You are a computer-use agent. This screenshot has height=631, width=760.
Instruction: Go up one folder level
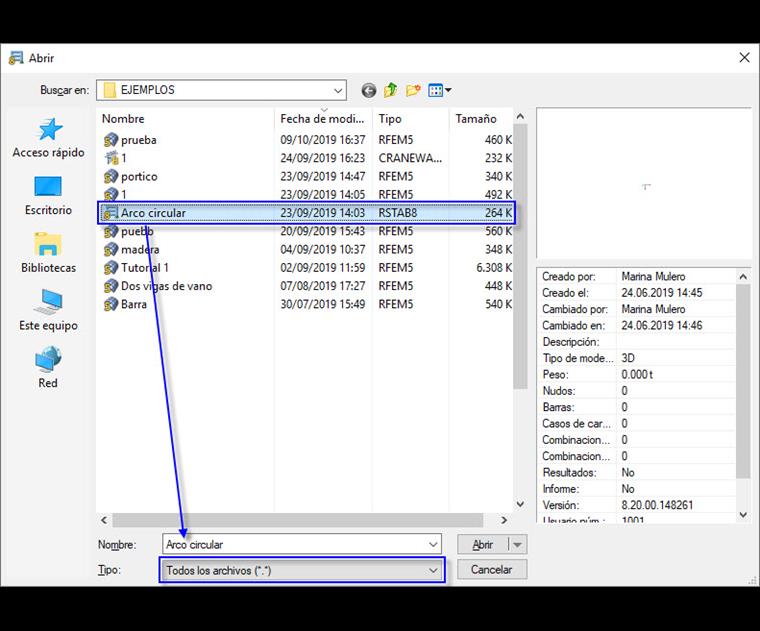(x=391, y=90)
